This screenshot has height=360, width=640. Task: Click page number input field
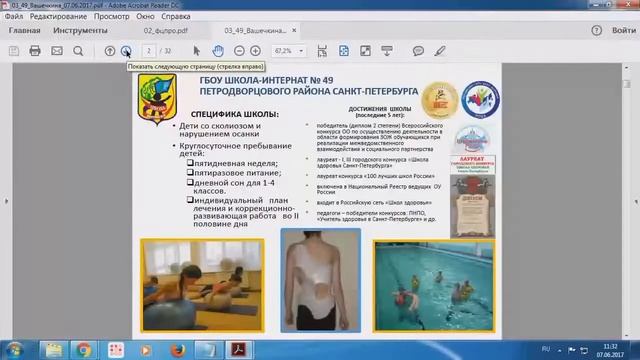point(149,51)
